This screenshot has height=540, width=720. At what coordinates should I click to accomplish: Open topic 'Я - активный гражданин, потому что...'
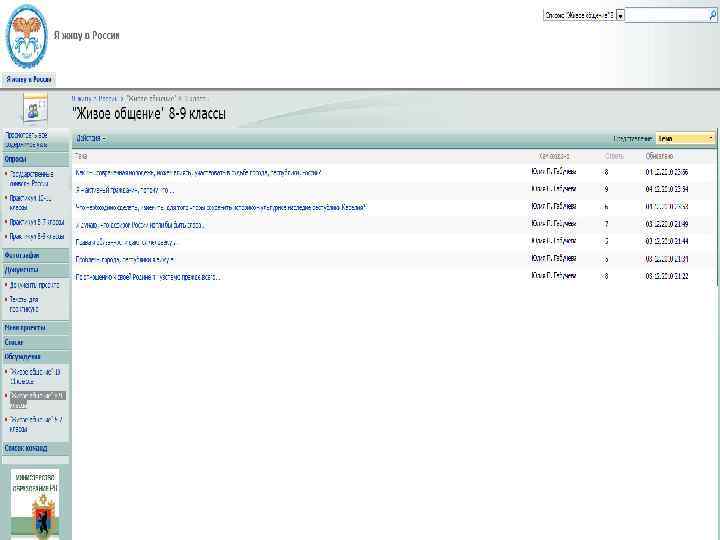[125, 190]
